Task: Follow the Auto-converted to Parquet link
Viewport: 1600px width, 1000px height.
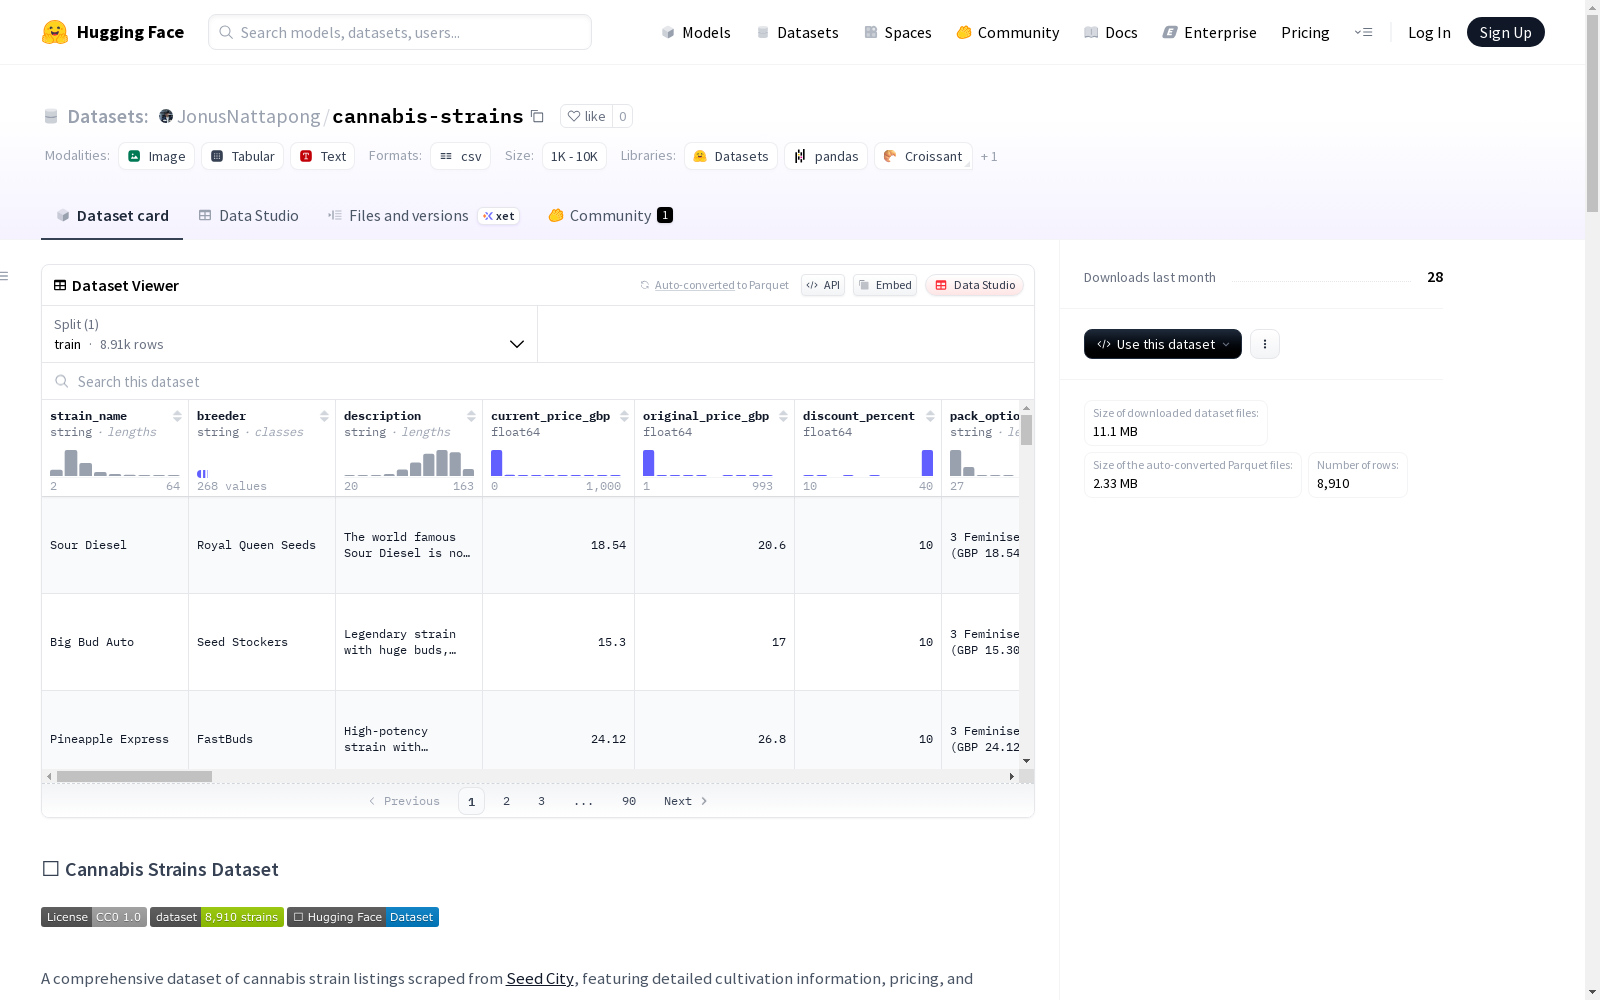Action: (x=722, y=285)
